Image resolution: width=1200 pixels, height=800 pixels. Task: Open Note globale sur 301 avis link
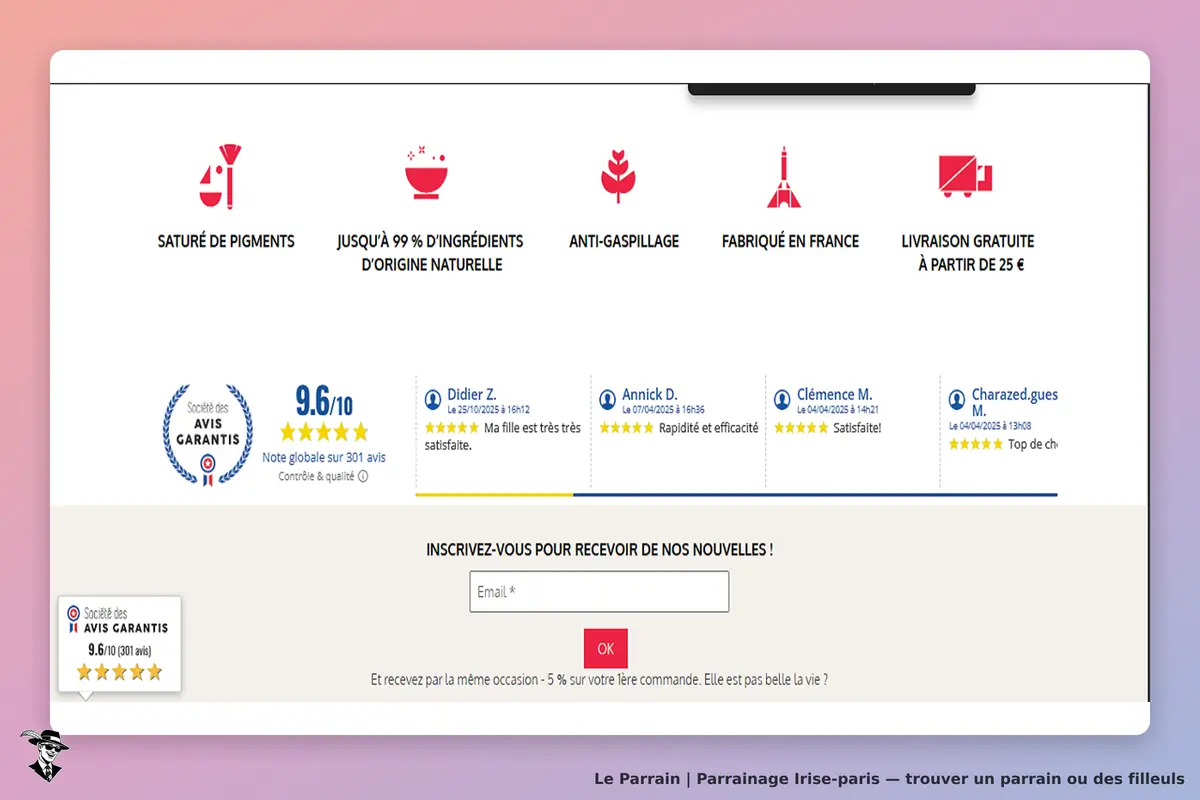point(324,458)
